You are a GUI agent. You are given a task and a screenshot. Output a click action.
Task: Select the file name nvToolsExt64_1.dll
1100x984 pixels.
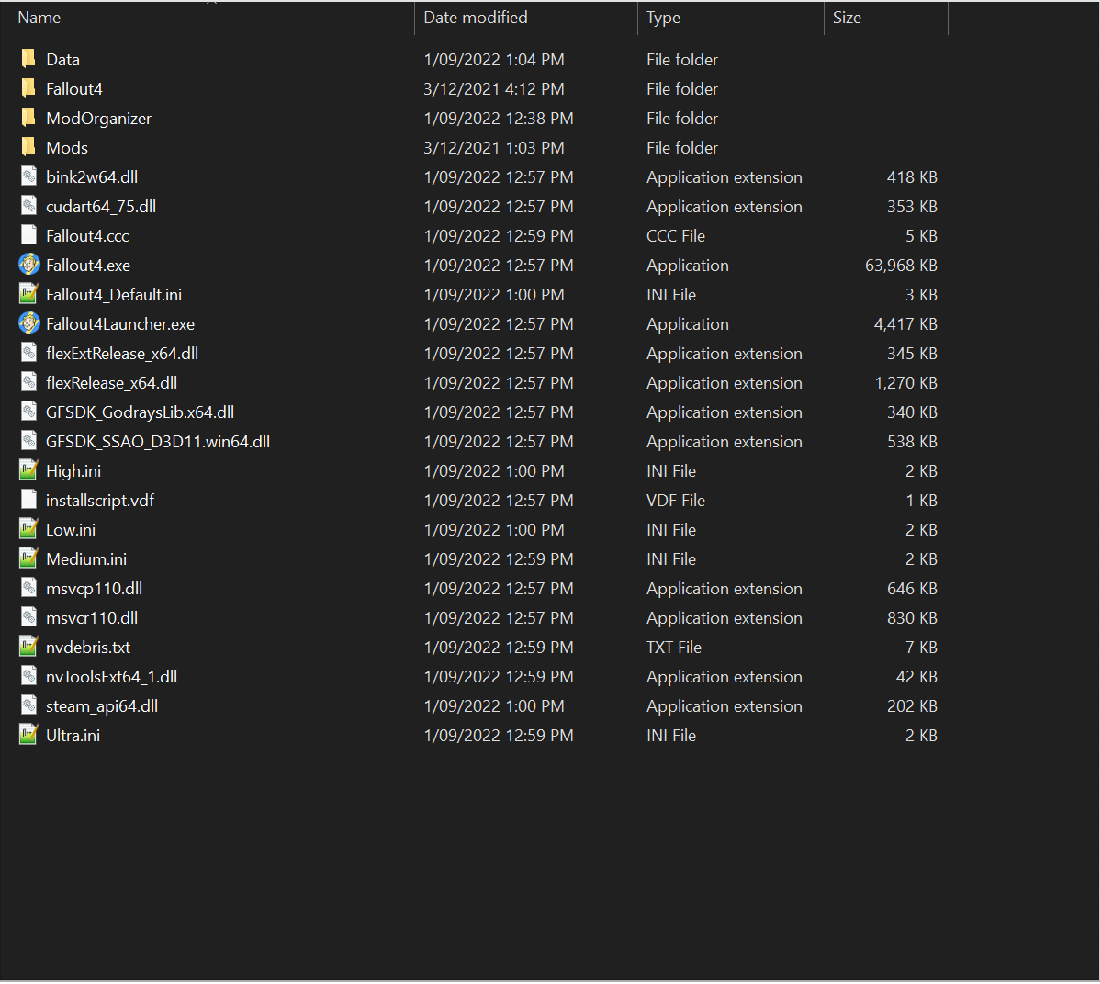point(111,678)
